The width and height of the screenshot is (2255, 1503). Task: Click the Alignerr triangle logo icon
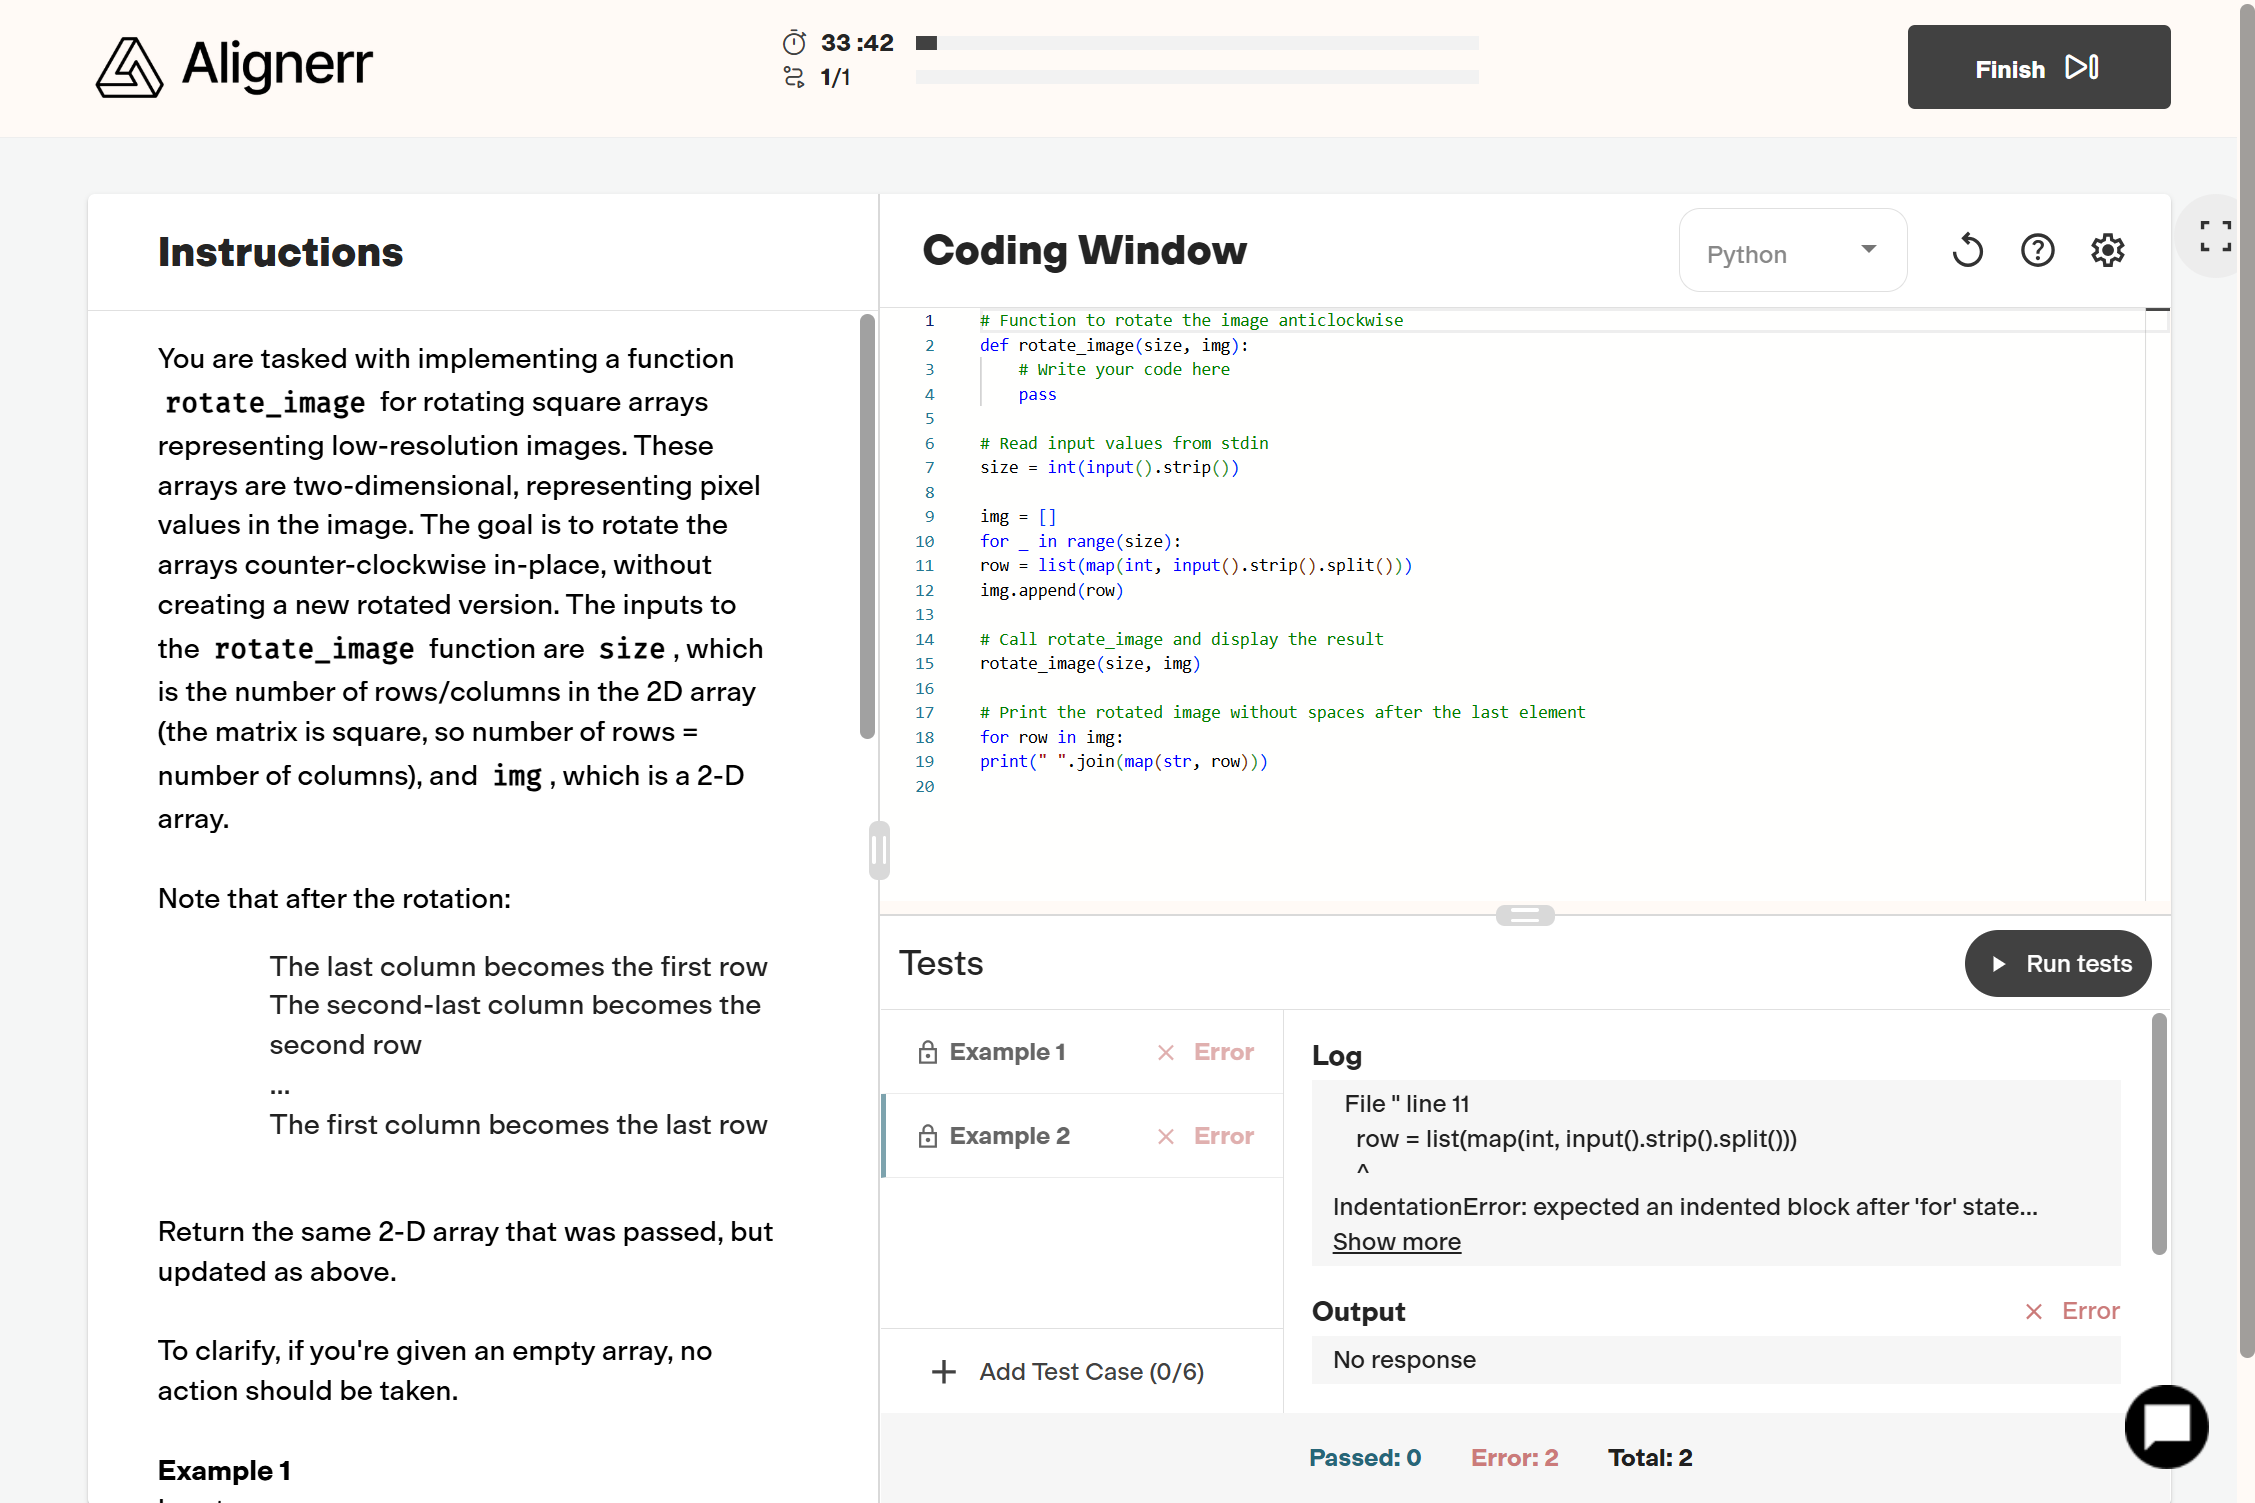(129, 67)
